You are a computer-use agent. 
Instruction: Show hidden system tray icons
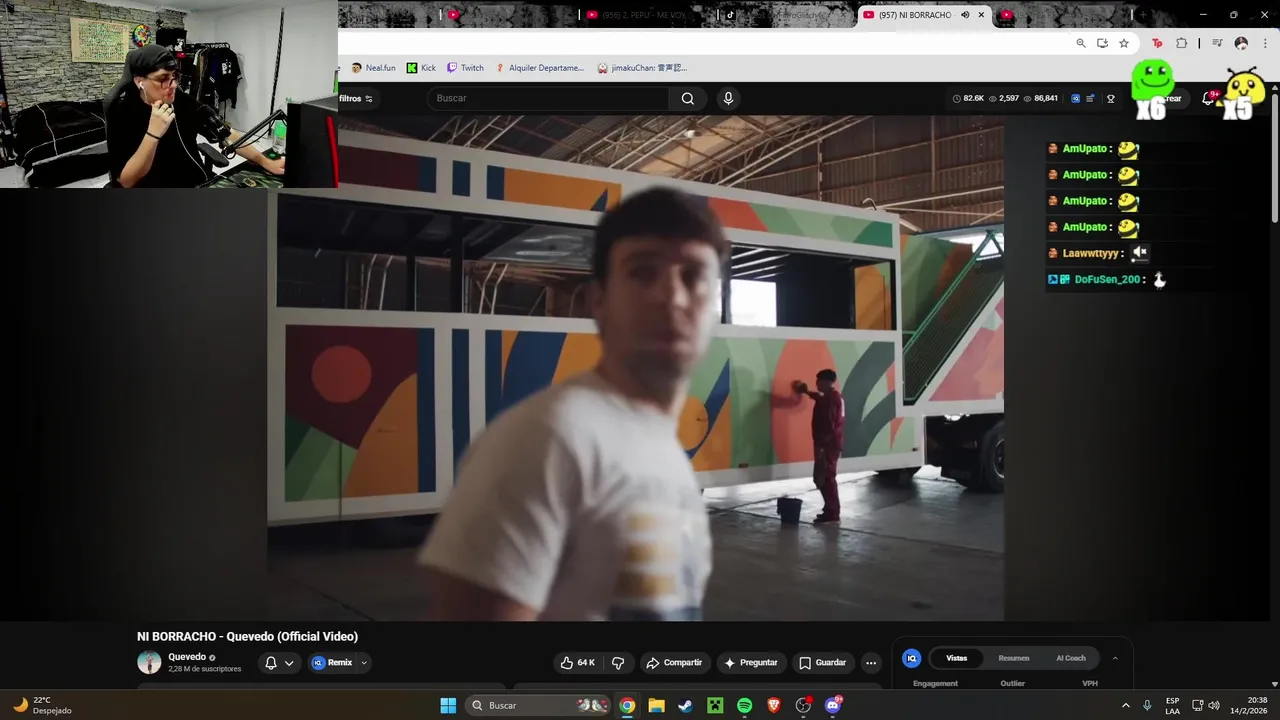coord(1125,705)
